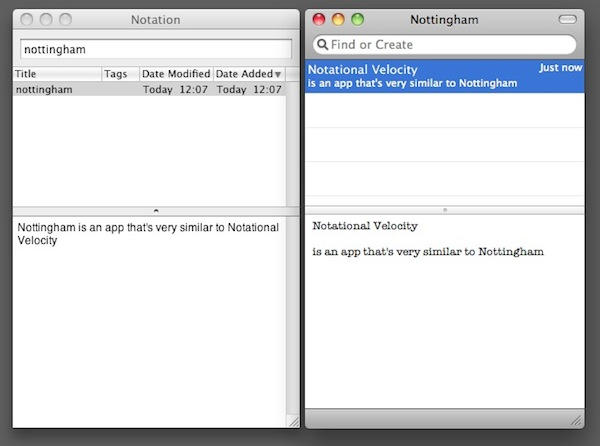The image size is (600, 446).
Task: Zoom Nottingham window using green button
Action: click(357, 19)
